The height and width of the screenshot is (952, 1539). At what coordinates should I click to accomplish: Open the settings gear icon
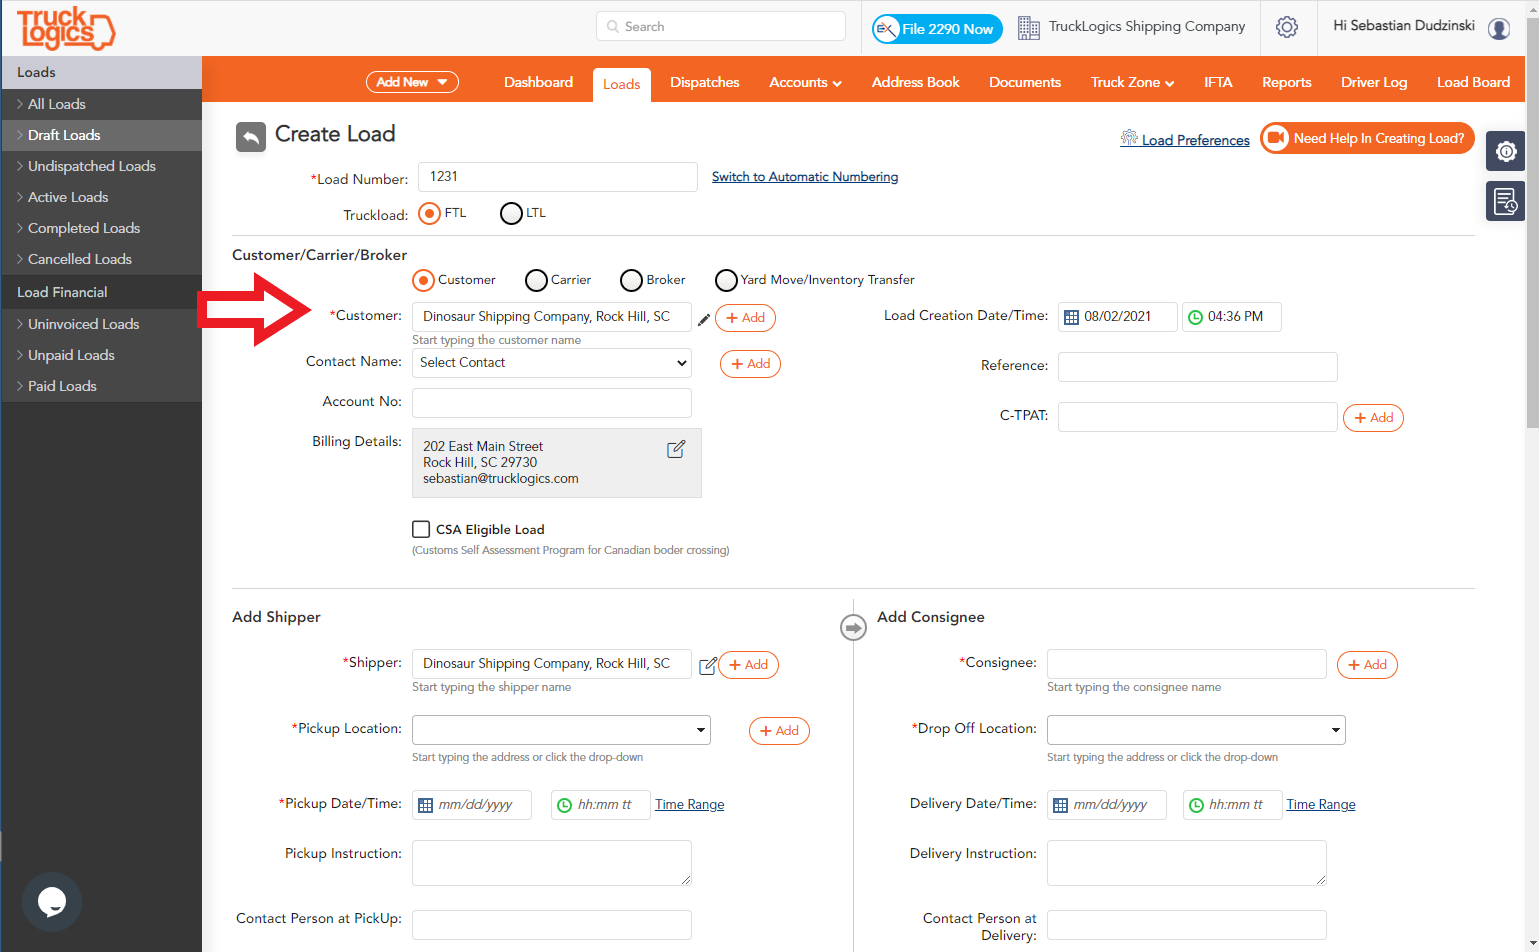[x=1287, y=27]
